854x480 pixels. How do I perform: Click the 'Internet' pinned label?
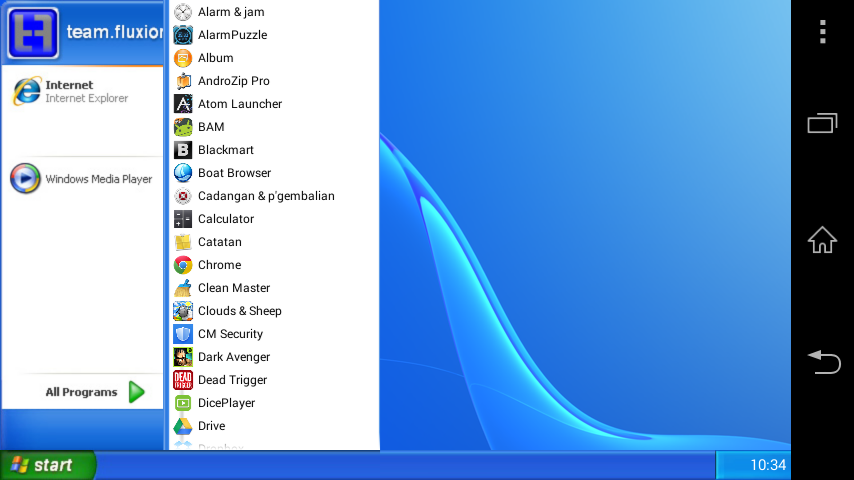pos(69,85)
